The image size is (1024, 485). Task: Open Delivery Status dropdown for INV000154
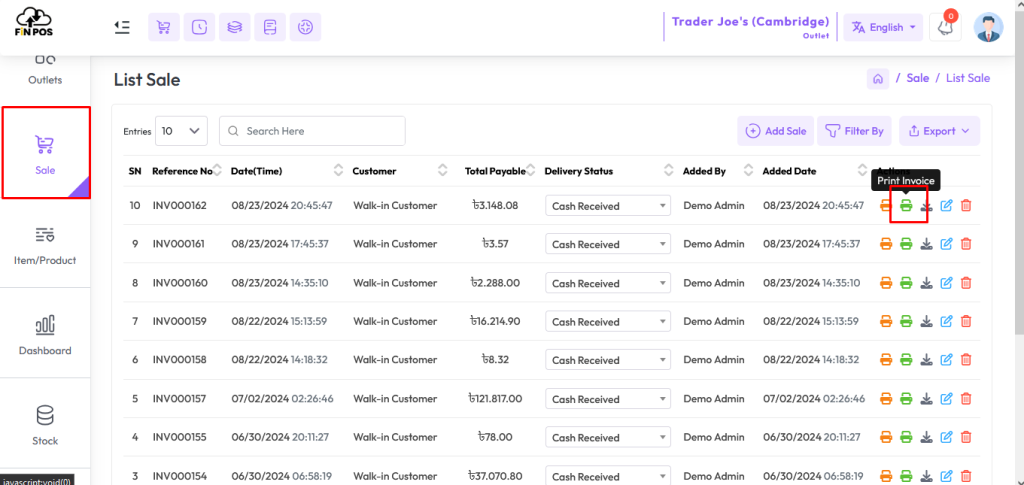click(608, 476)
